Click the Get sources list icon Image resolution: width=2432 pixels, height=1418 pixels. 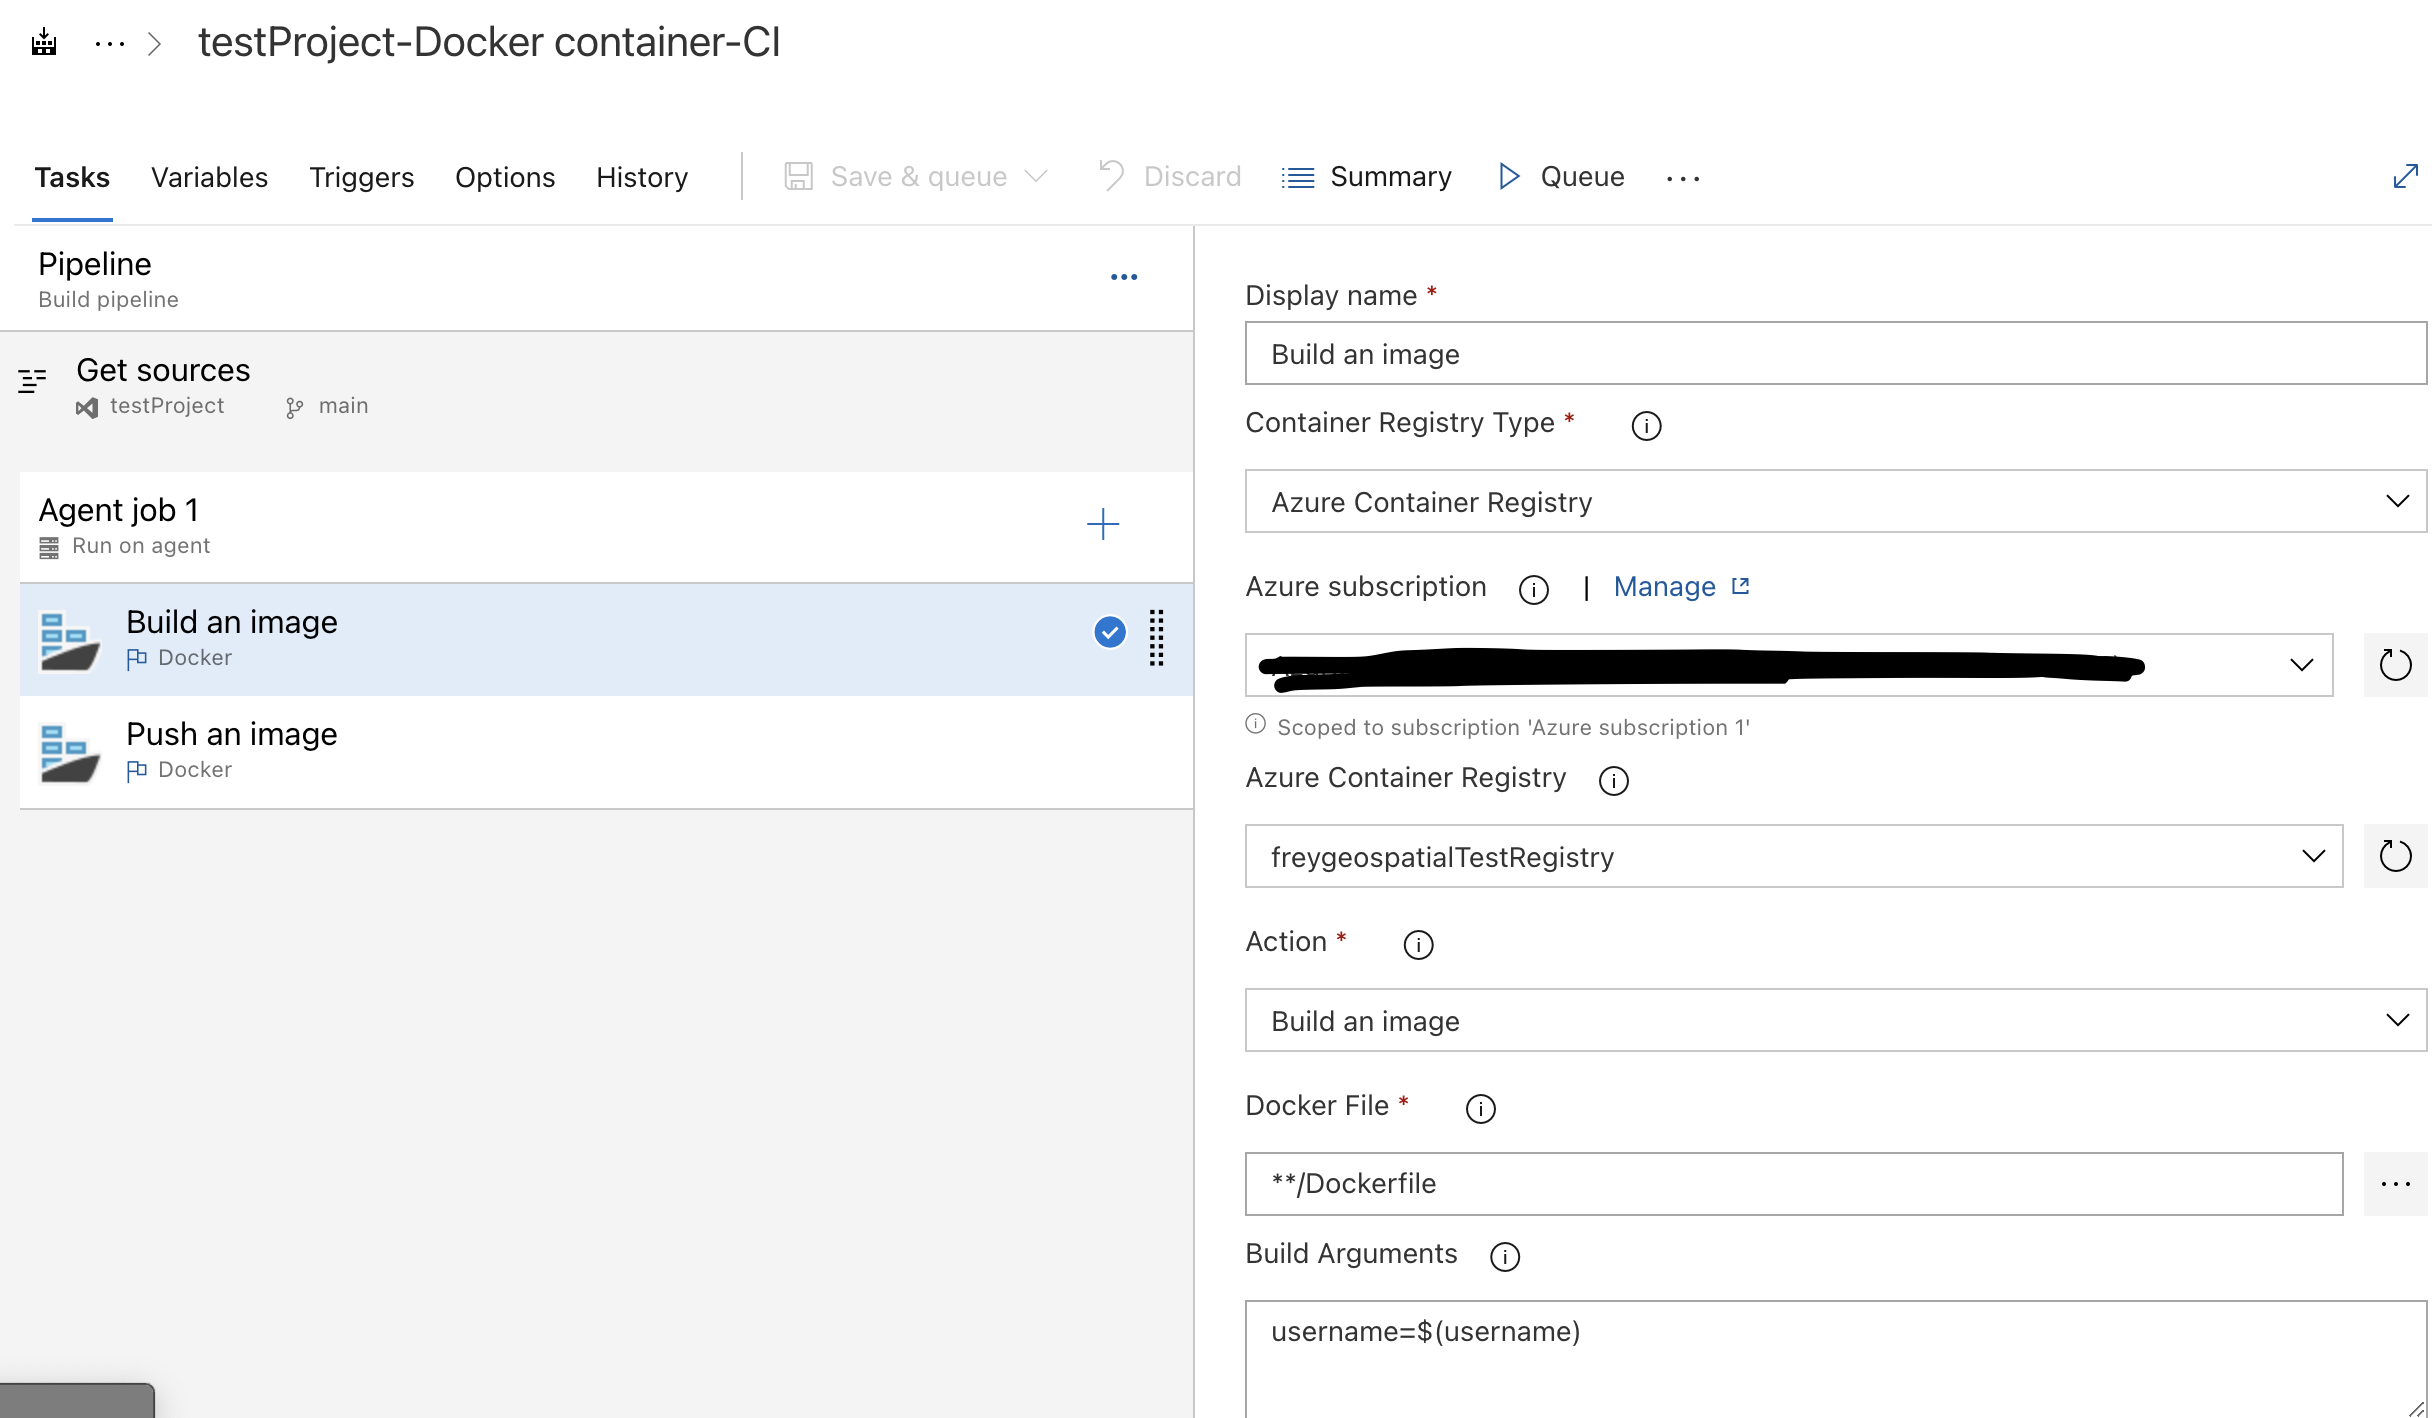pos(32,381)
